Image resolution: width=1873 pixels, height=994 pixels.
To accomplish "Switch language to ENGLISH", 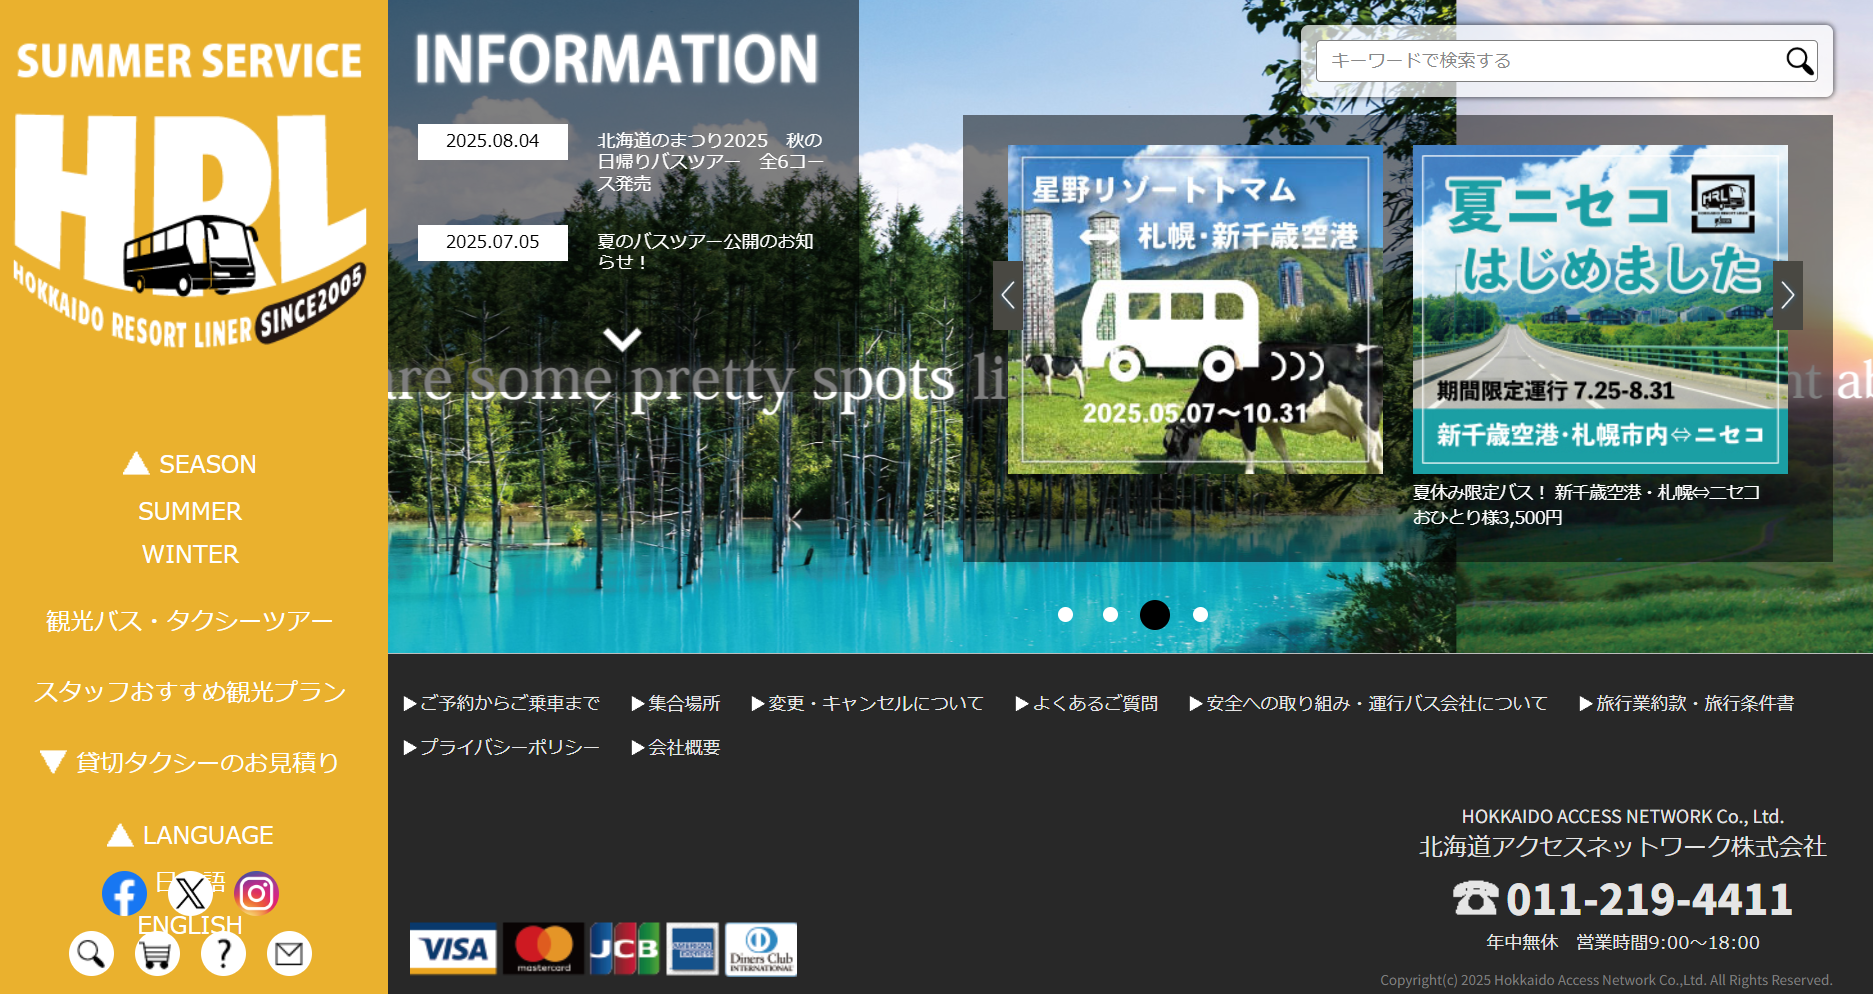I will point(190,925).
